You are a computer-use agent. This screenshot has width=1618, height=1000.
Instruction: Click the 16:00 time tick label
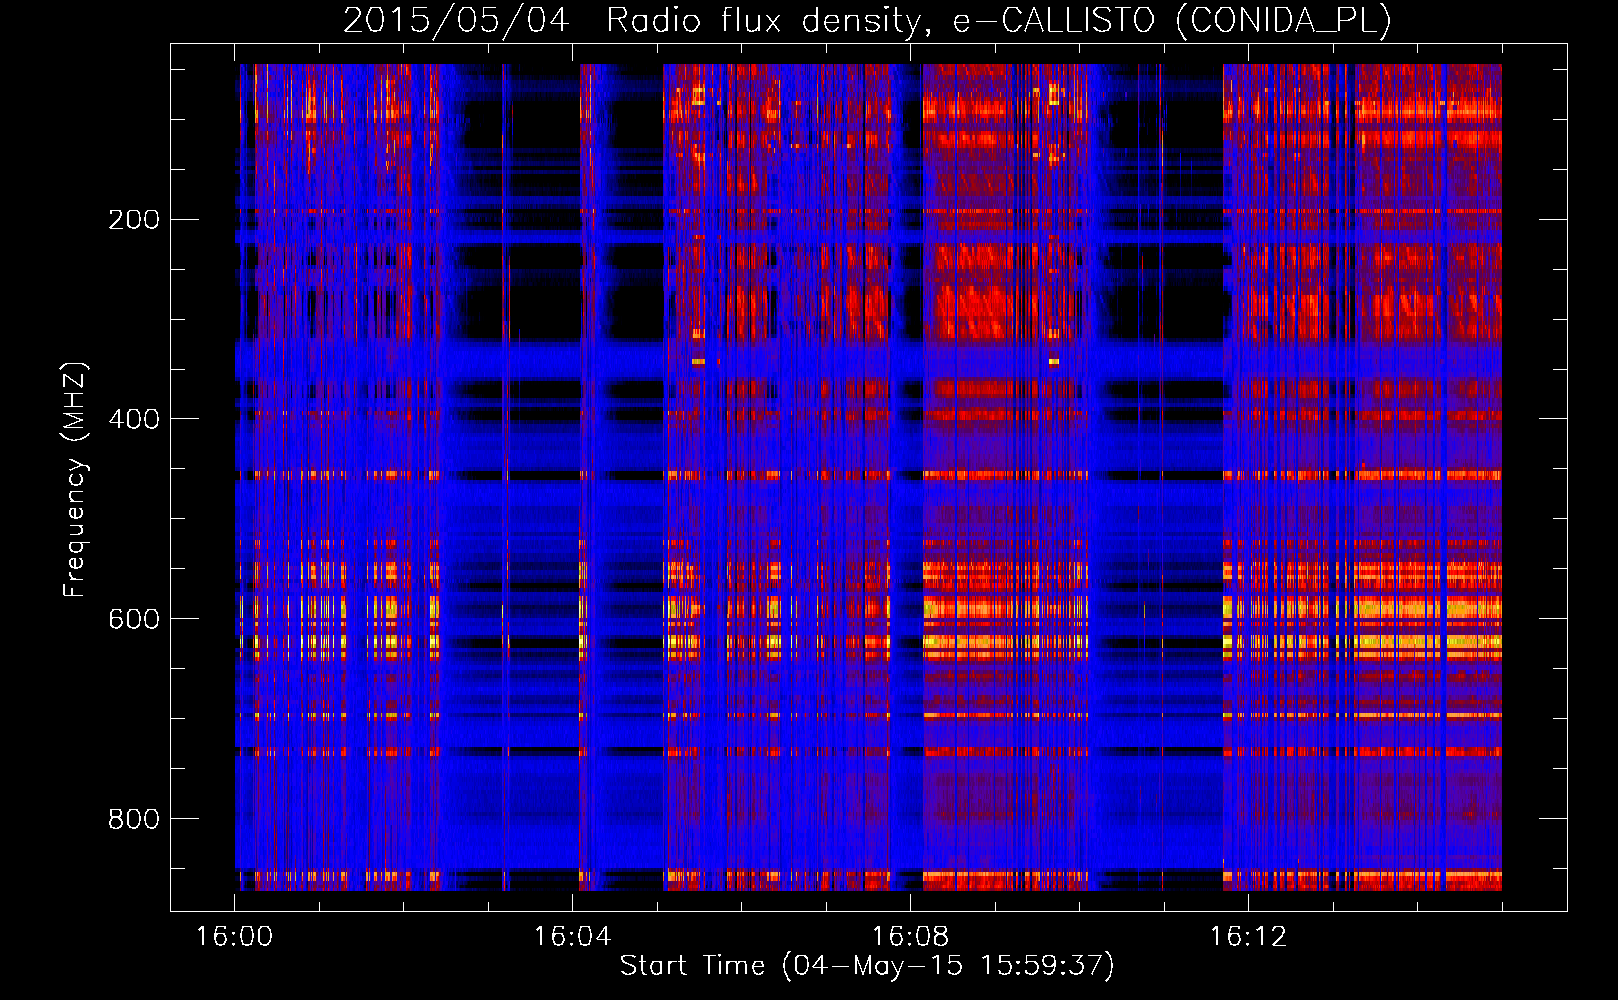pyautogui.click(x=234, y=937)
